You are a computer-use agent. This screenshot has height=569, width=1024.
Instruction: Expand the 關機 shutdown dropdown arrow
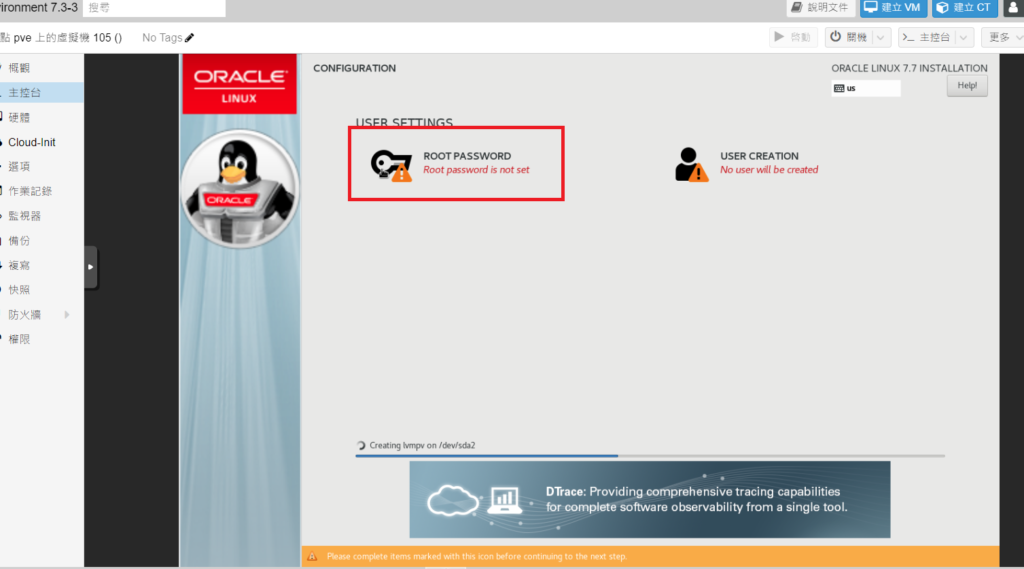tap(880, 38)
